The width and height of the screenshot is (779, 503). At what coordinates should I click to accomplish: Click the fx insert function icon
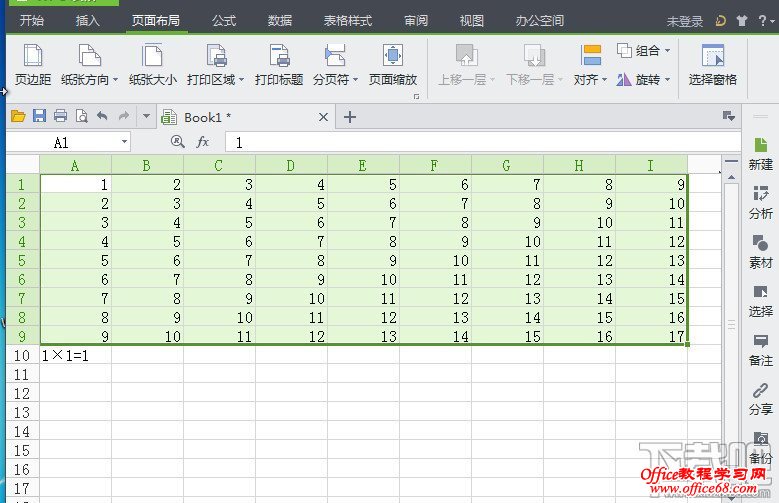coord(202,142)
